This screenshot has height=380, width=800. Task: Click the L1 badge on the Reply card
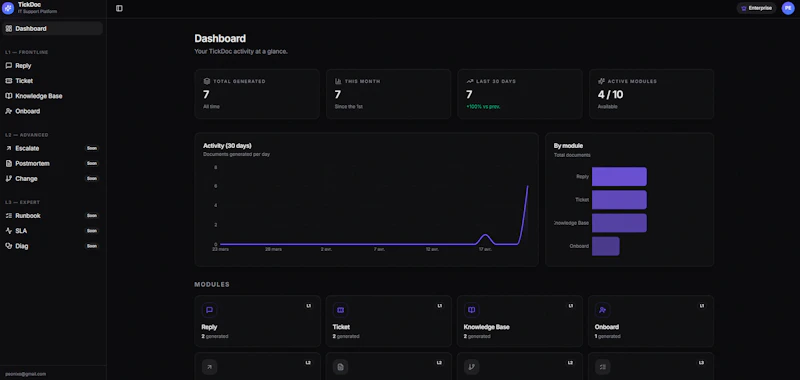308,306
